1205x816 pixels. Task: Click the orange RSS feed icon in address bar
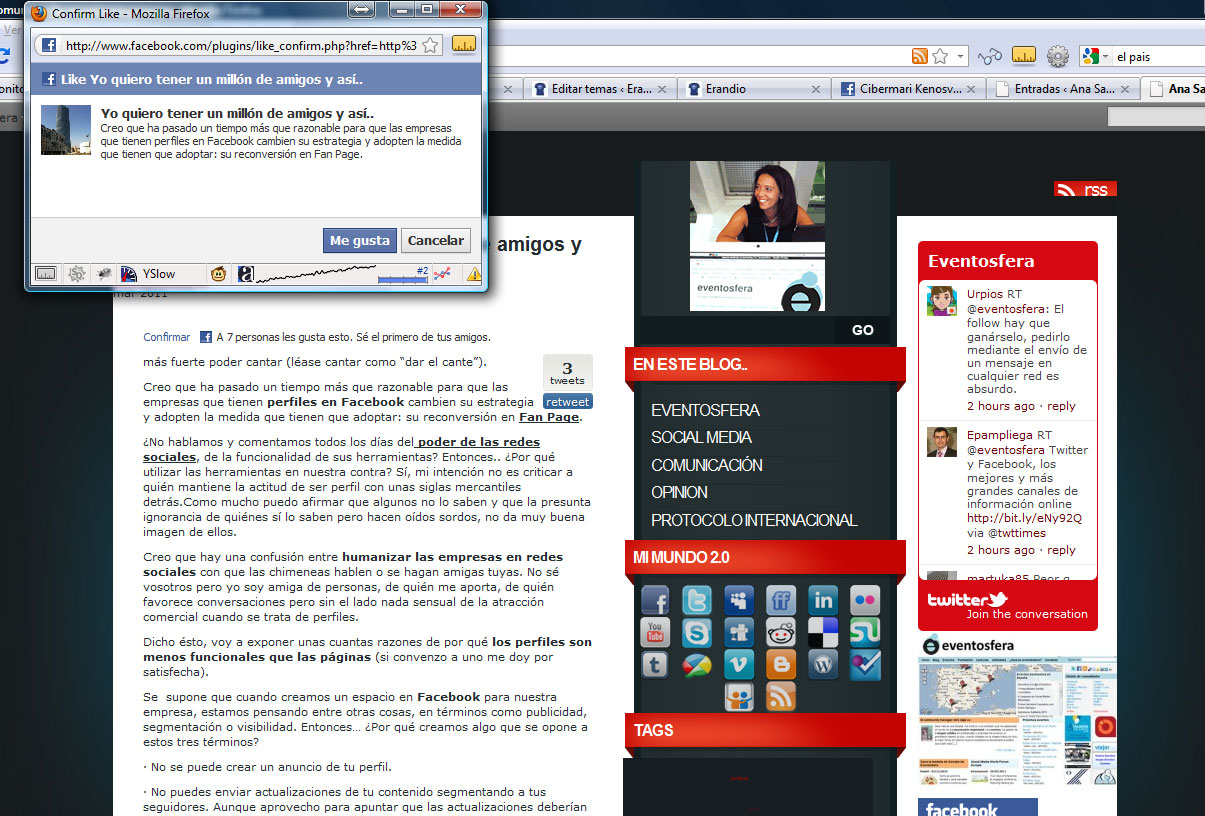pos(919,56)
